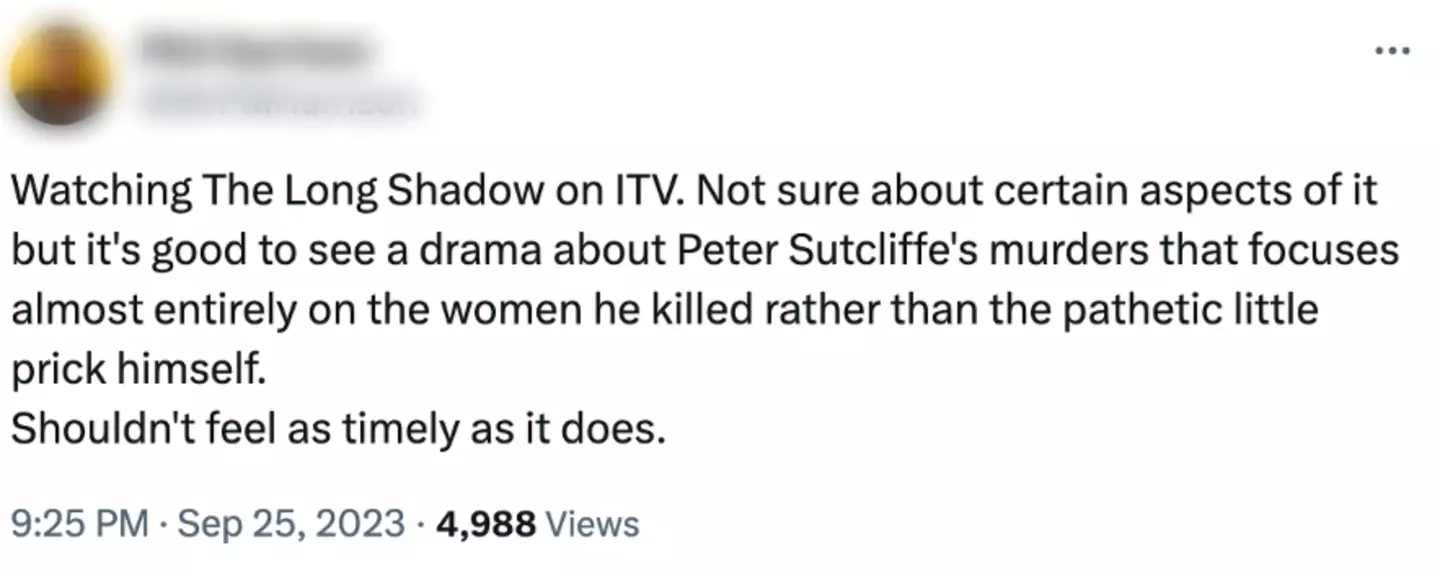Open the three-dot more options menu
The height and width of the screenshot is (576, 1440).
[1392, 48]
